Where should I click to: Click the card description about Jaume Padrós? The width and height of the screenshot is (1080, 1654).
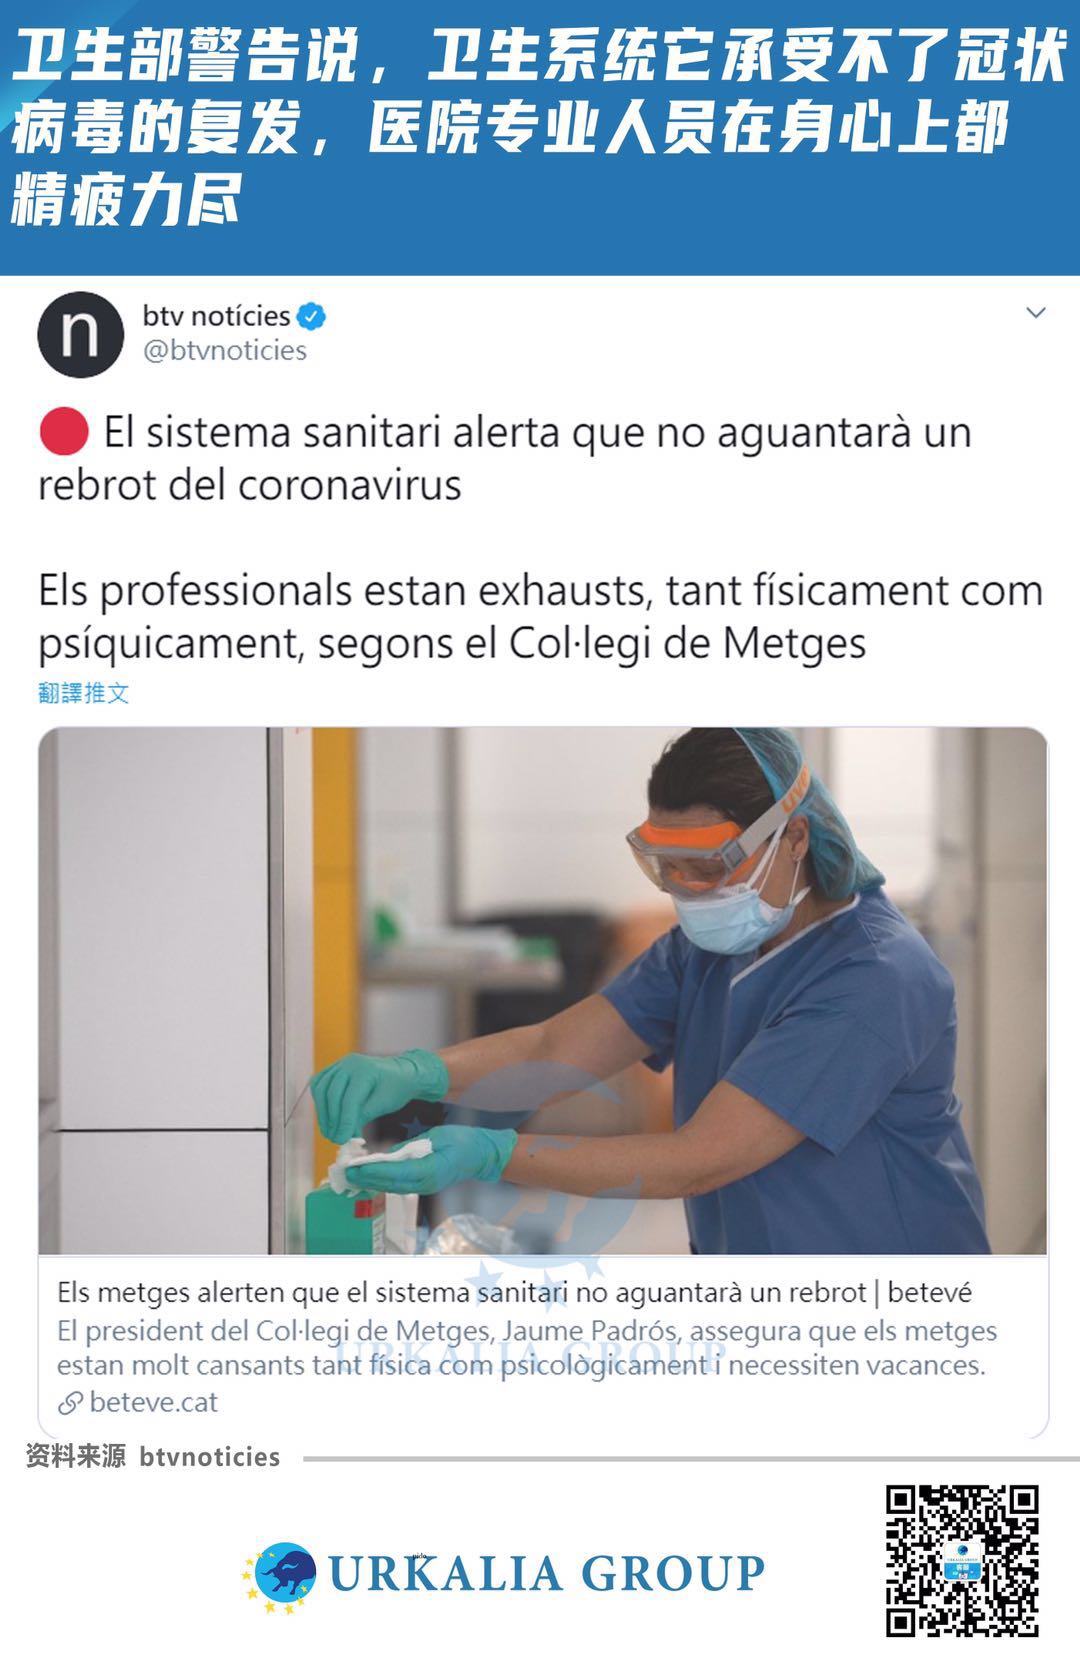[527, 1348]
